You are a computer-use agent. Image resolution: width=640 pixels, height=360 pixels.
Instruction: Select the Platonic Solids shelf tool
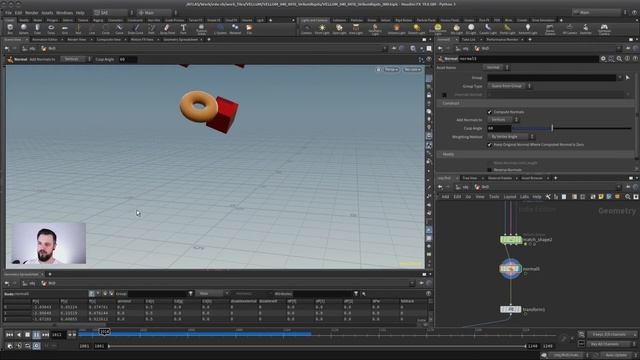click(201, 29)
